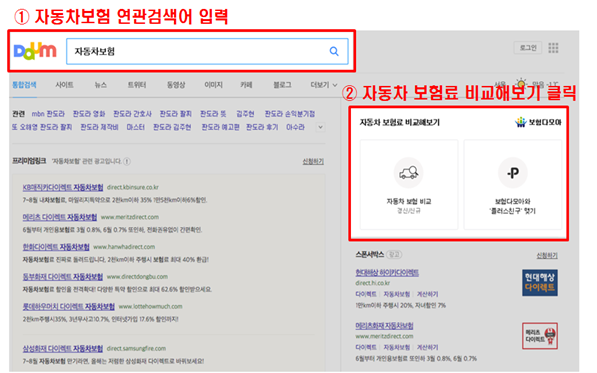Select the 이미지 tab
Viewport: 597px width, 373px height.
pyautogui.click(x=213, y=85)
